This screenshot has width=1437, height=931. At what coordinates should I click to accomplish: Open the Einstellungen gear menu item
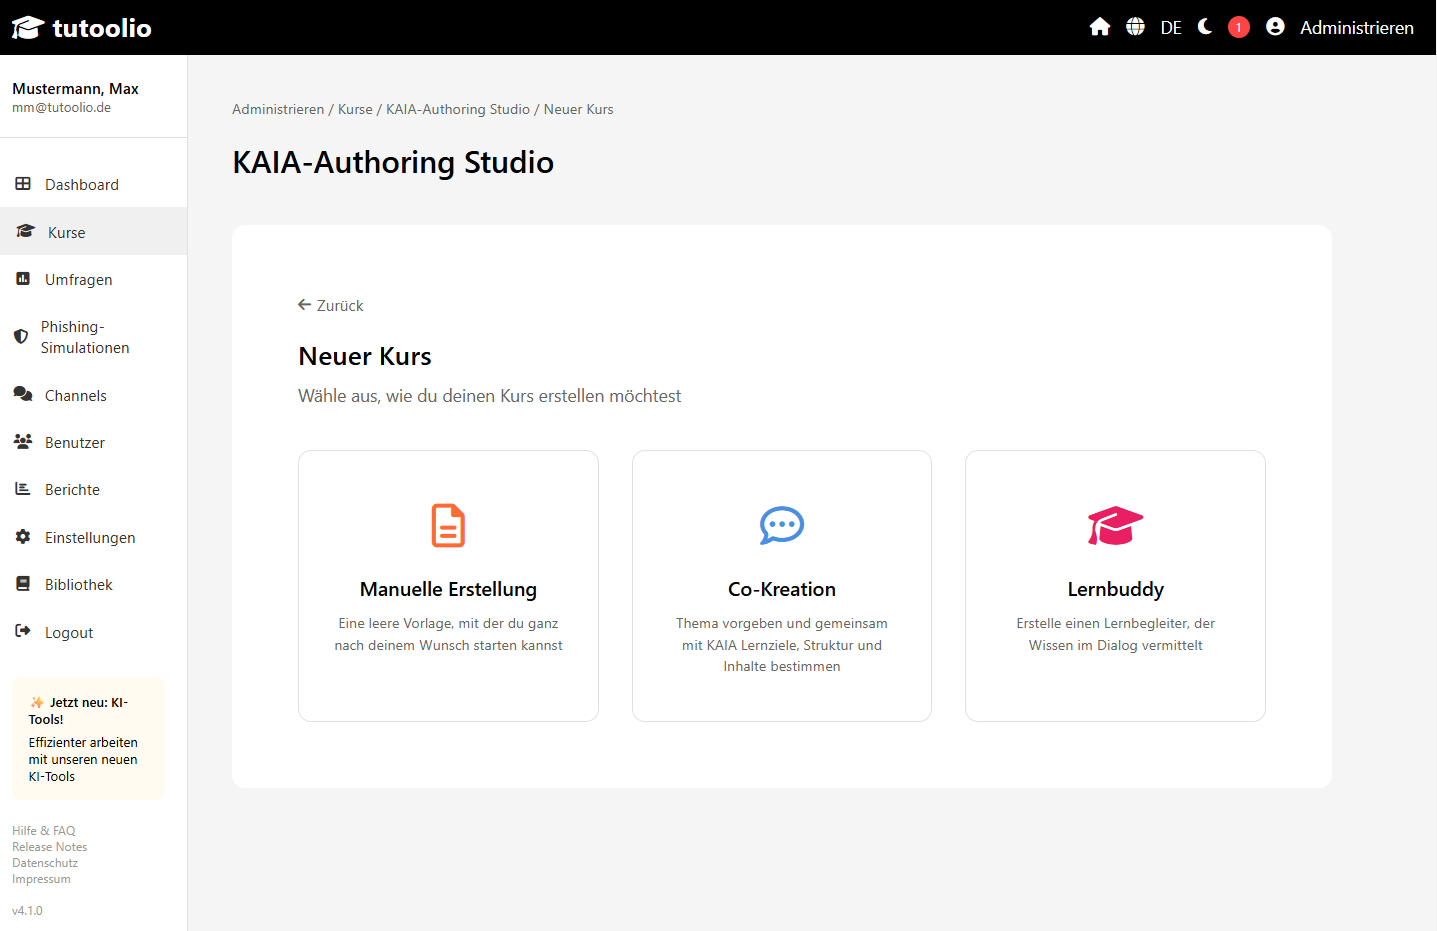pyautogui.click(x=89, y=538)
